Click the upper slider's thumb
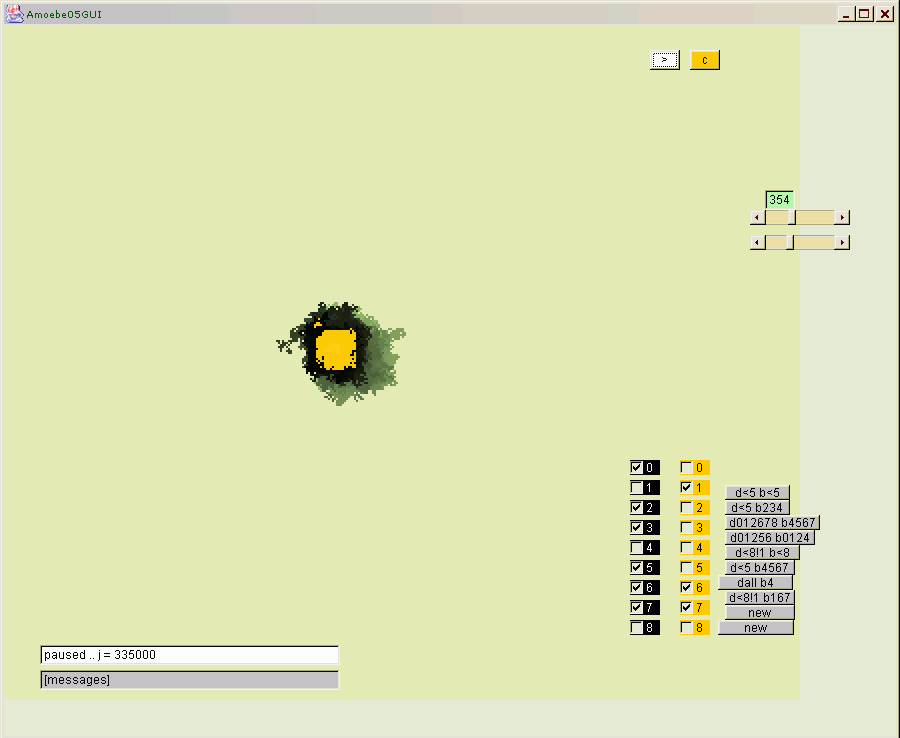The image size is (900, 738). pyautogui.click(x=792, y=217)
